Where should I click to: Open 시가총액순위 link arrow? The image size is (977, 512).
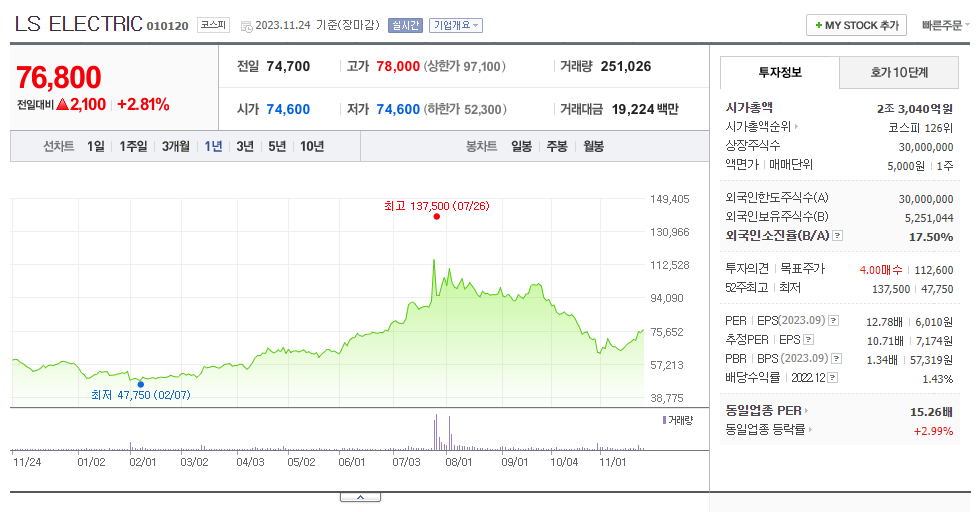[x=796, y=126]
